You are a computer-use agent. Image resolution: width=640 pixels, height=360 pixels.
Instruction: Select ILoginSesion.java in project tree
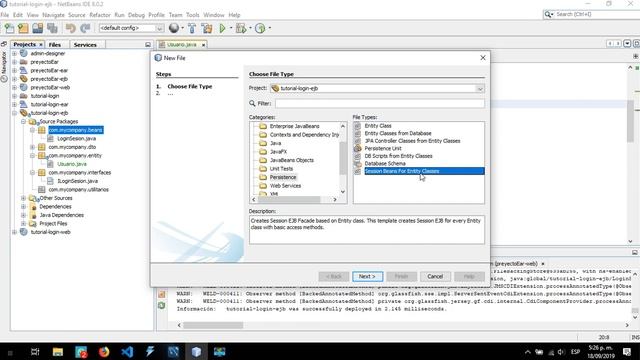pyautogui.click(x=77, y=181)
